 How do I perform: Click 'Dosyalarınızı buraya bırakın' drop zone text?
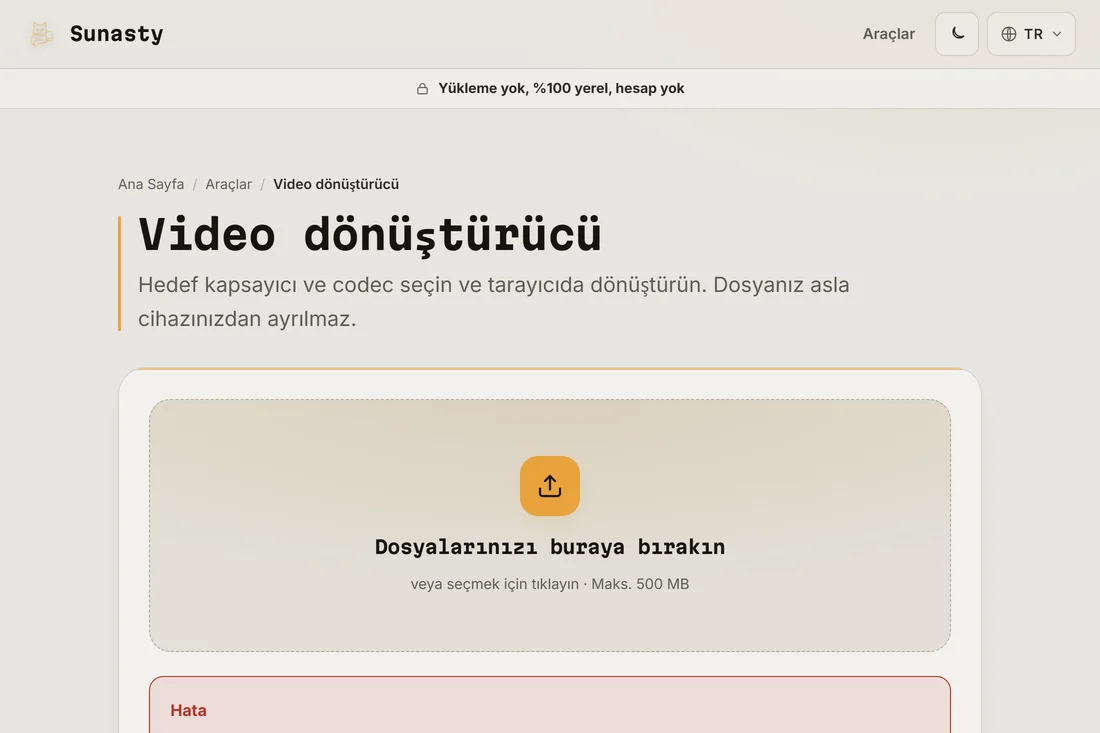550,546
